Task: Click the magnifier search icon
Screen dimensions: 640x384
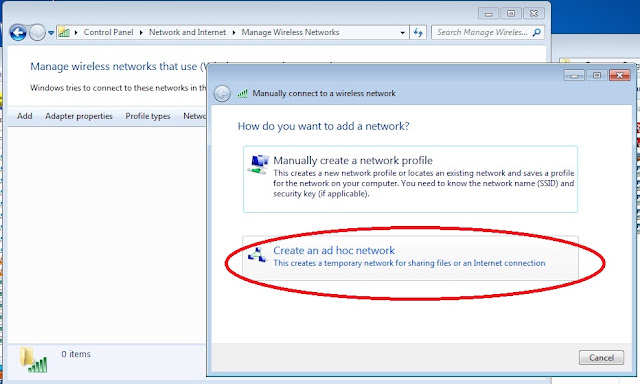Action: point(537,32)
